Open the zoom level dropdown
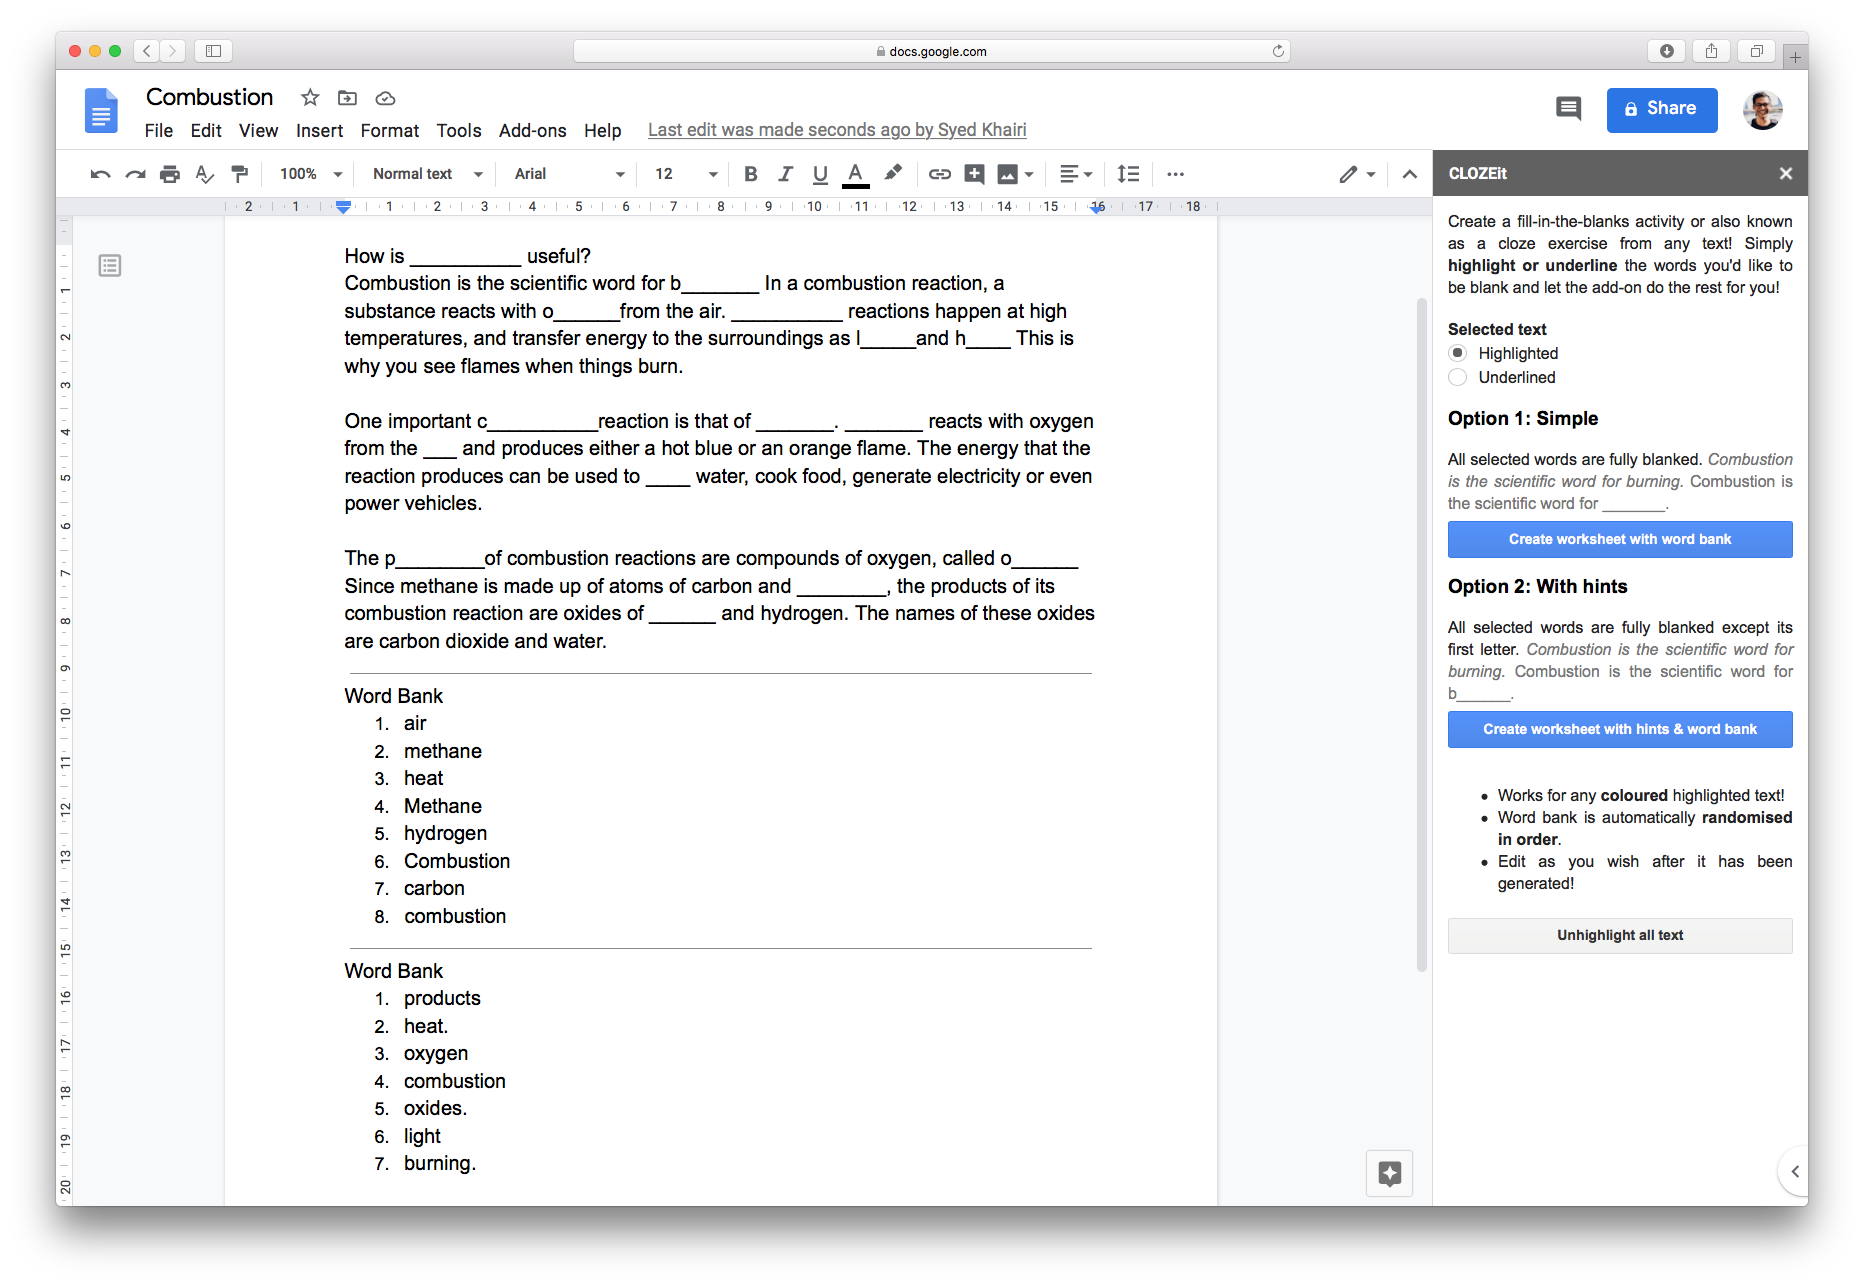 pos(311,174)
